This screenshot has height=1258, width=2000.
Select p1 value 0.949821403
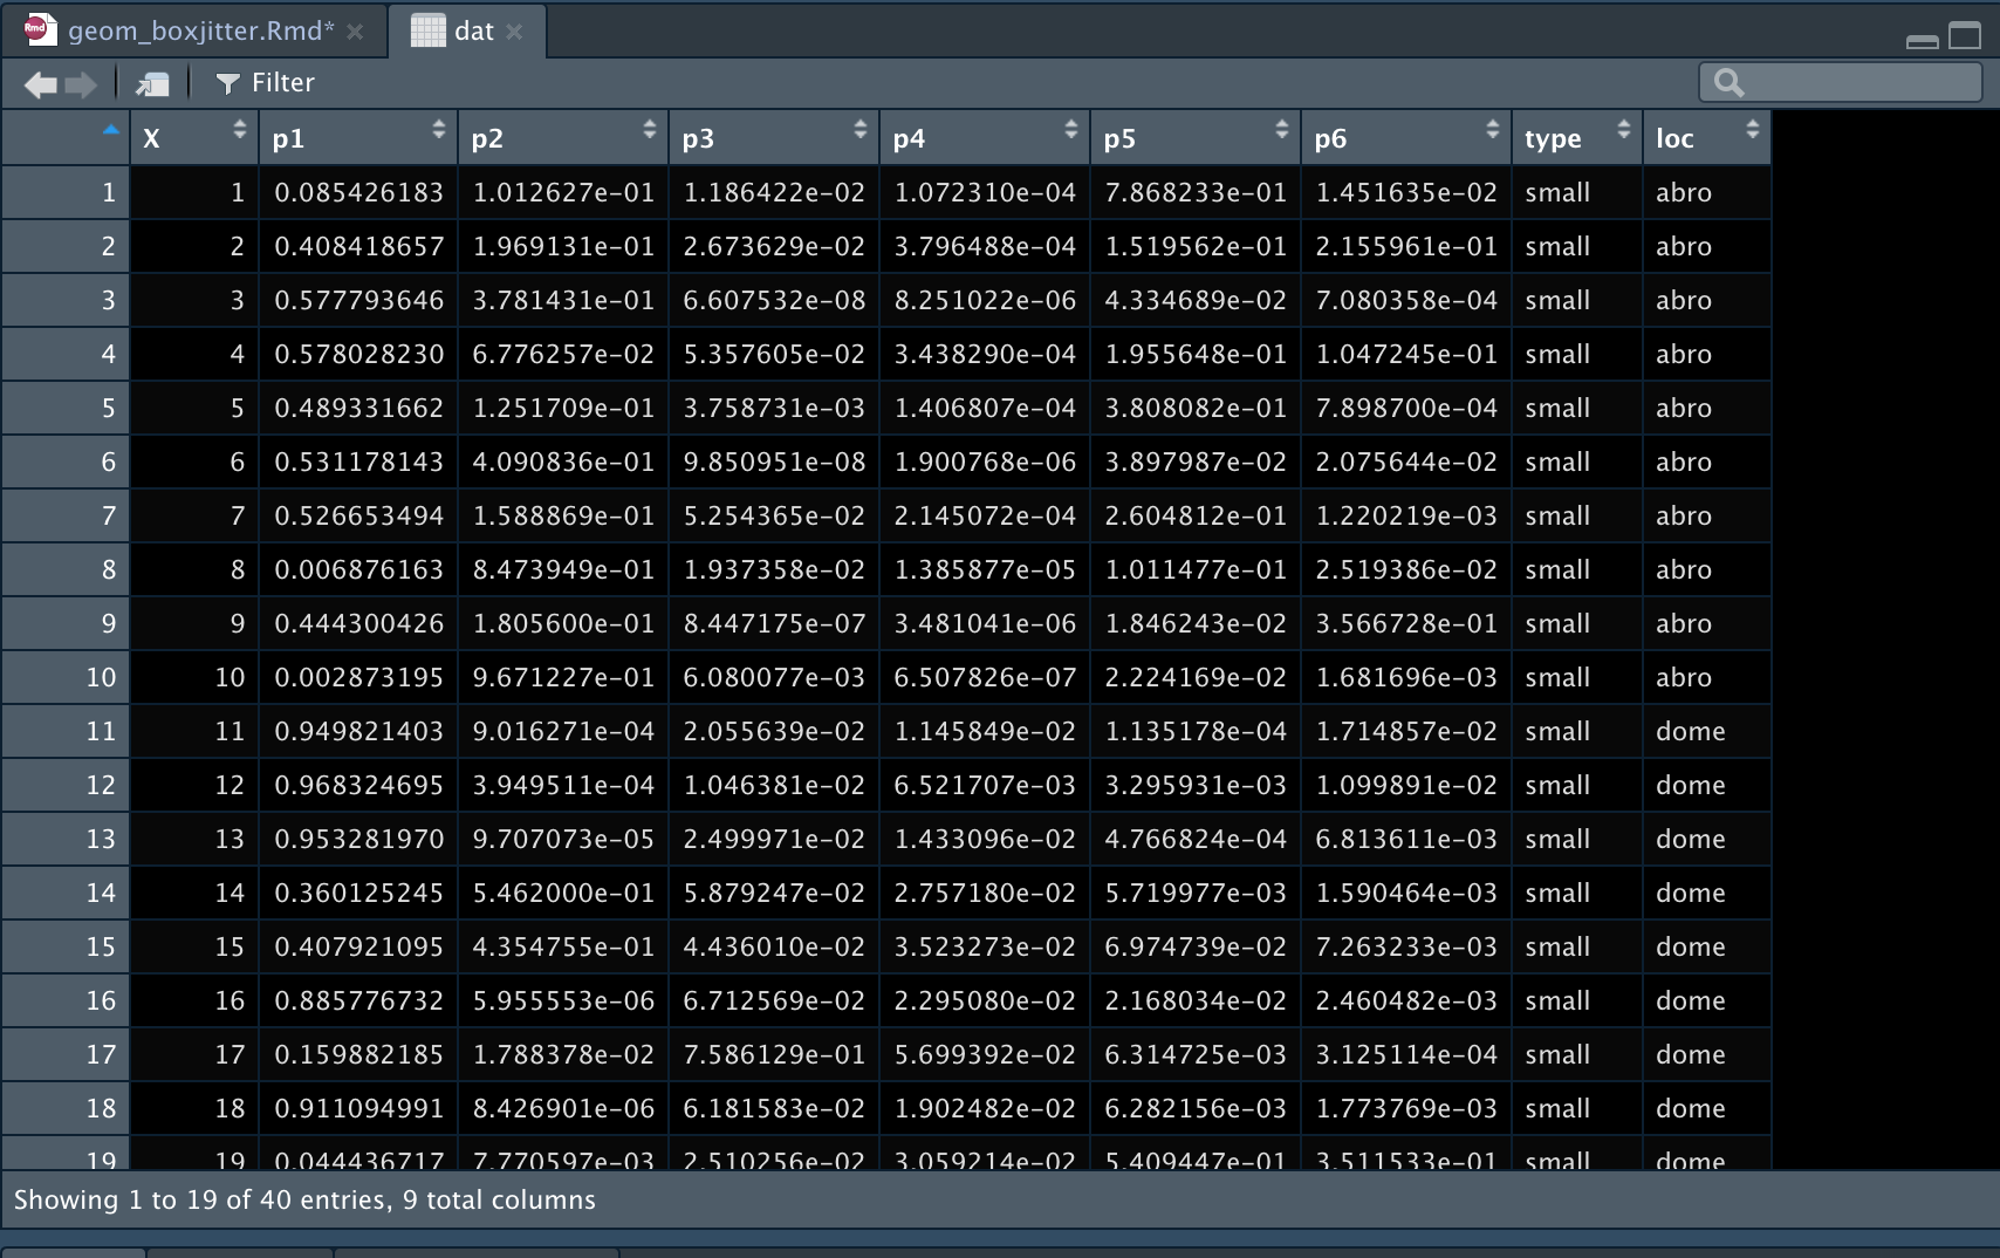pyautogui.click(x=359, y=731)
